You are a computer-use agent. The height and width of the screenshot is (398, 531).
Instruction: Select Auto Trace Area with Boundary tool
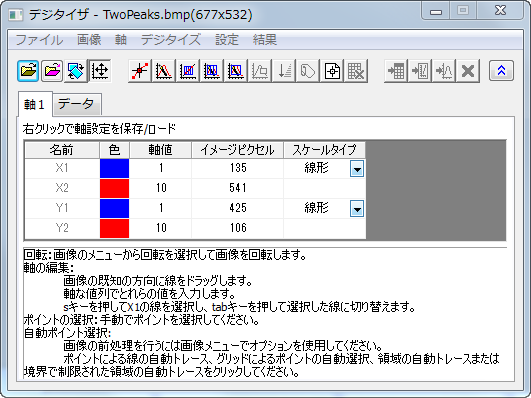pos(236,71)
